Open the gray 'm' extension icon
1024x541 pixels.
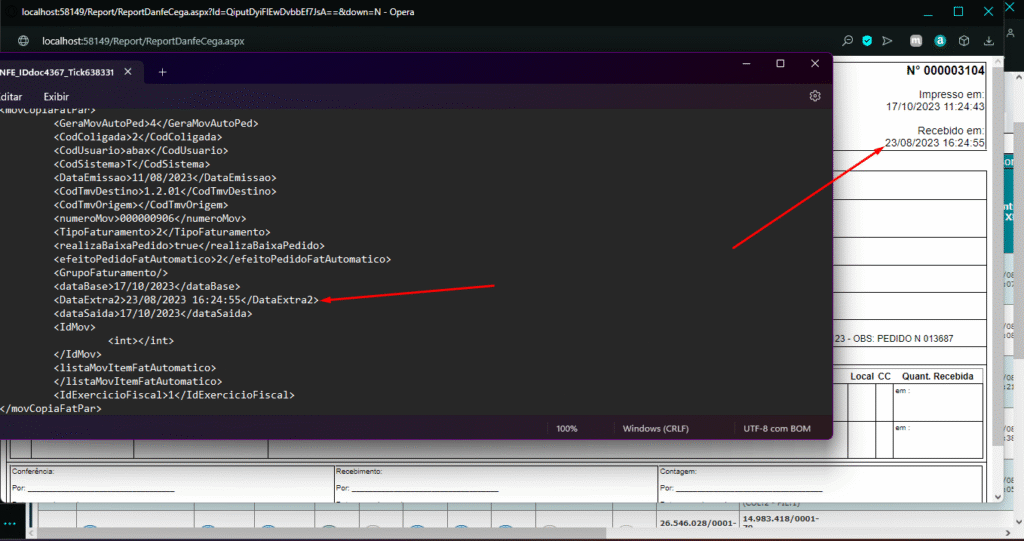(x=915, y=41)
